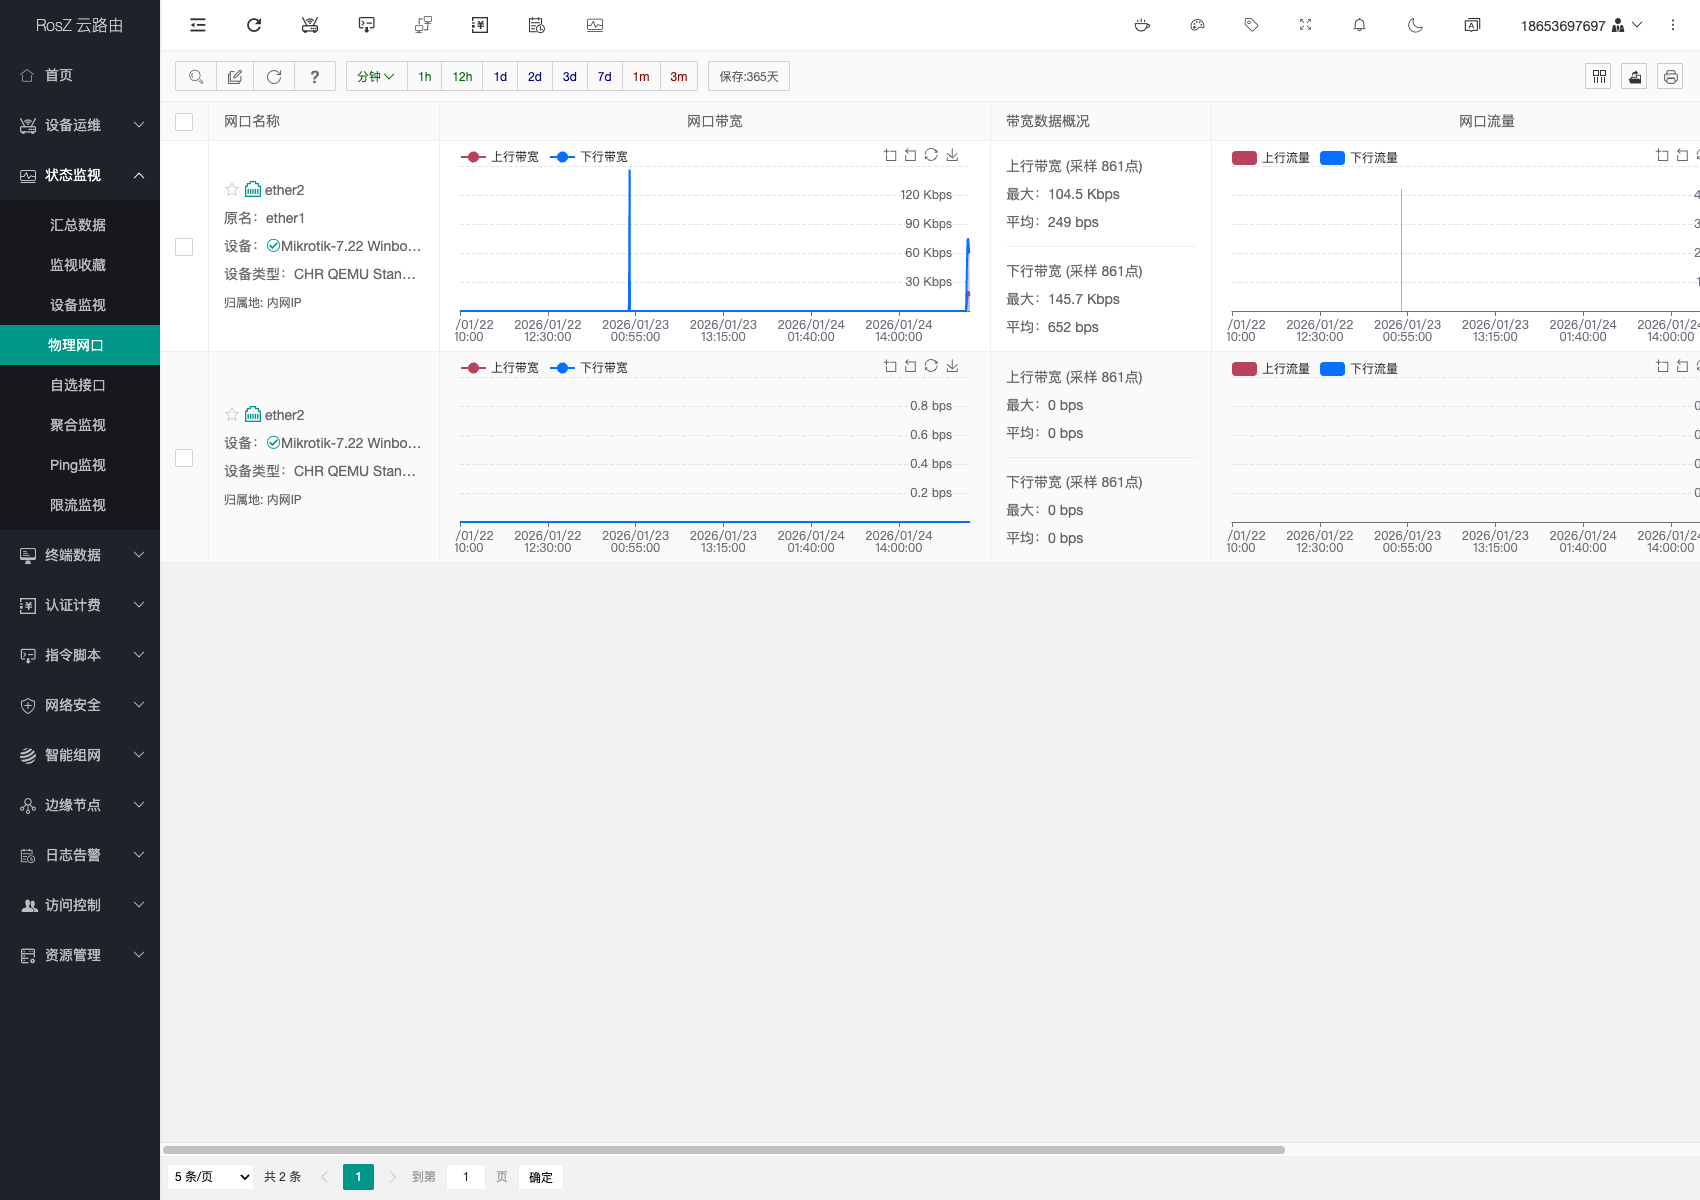Toggle dark mode moon icon
The image size is (1700, 1200).
[x=1415, y=25]
